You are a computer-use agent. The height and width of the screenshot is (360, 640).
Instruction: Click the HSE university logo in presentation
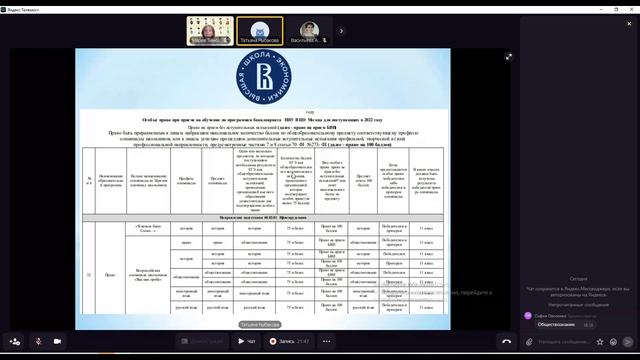(264, 77)
